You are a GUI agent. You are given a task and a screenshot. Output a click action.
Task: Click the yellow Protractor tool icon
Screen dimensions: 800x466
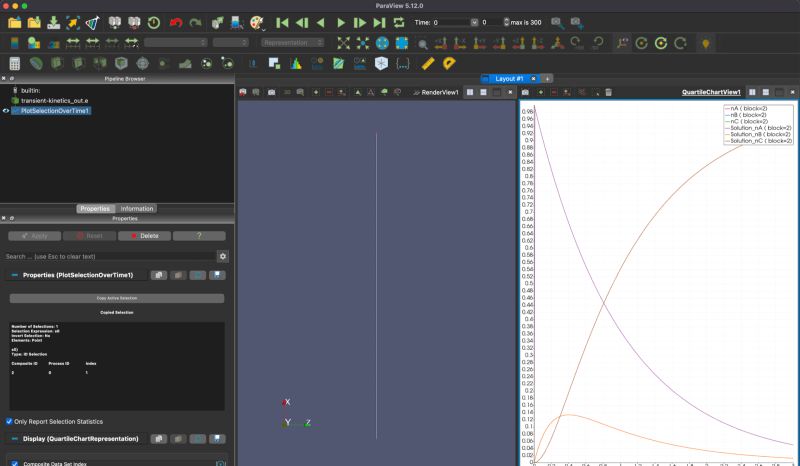(448, 63)
